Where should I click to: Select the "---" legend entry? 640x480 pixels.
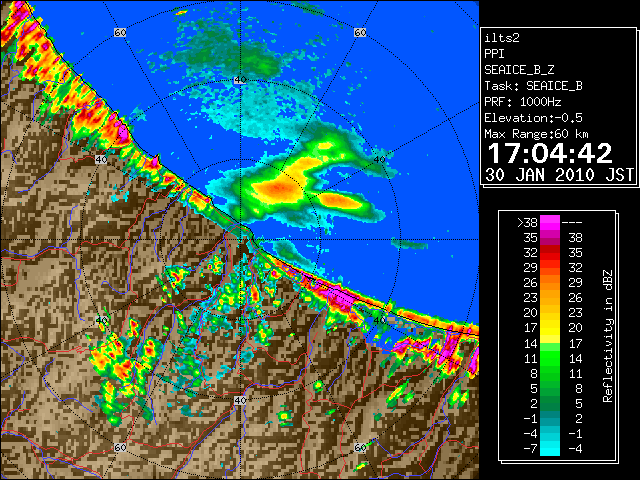point(571,222)
